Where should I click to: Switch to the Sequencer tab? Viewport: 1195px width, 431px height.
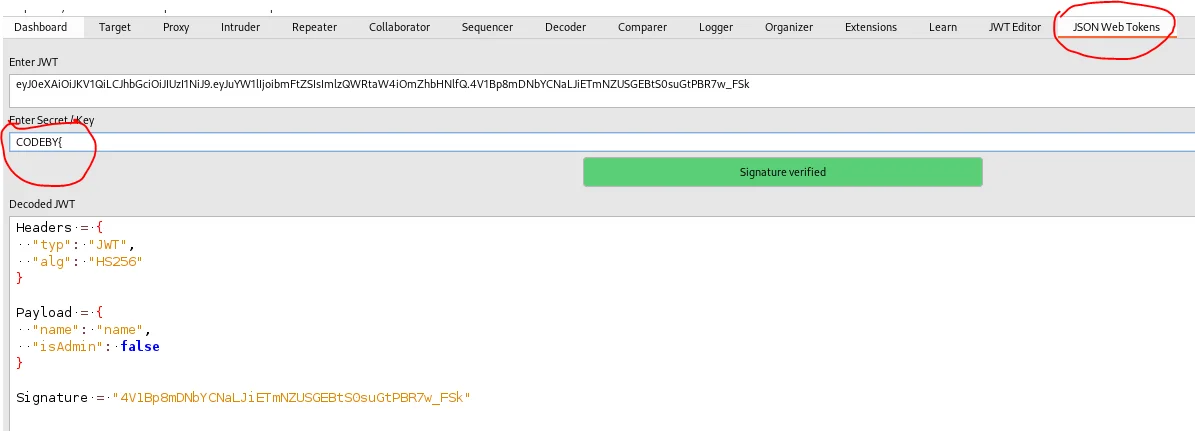(x=487, y=27)
